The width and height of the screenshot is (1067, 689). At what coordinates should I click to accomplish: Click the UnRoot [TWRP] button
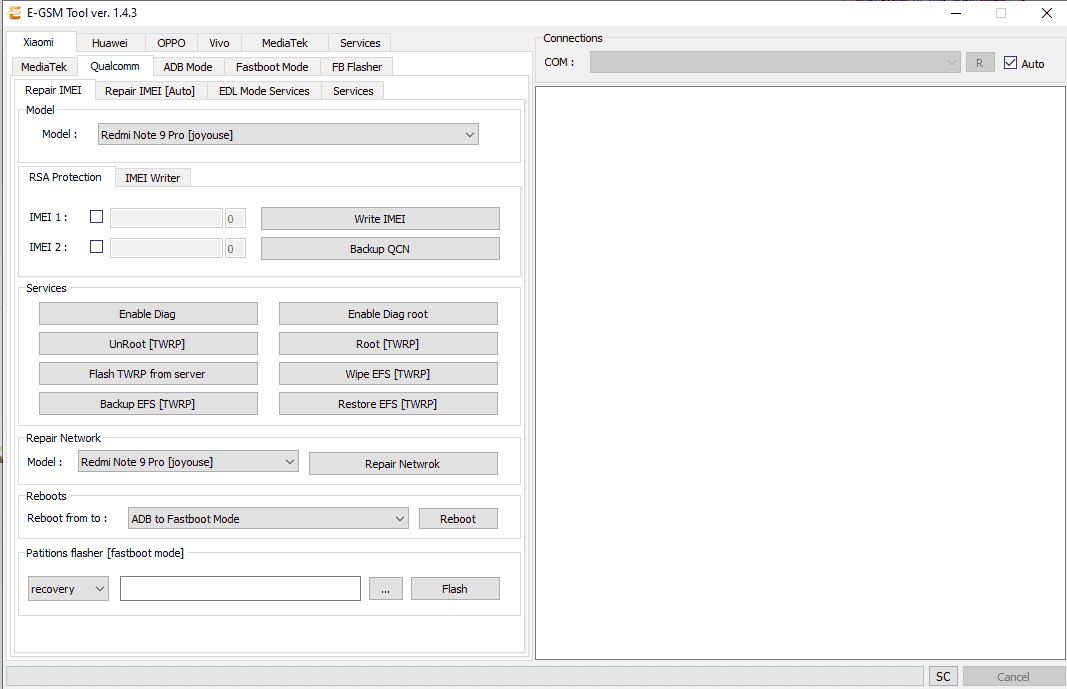pos(148,343)
